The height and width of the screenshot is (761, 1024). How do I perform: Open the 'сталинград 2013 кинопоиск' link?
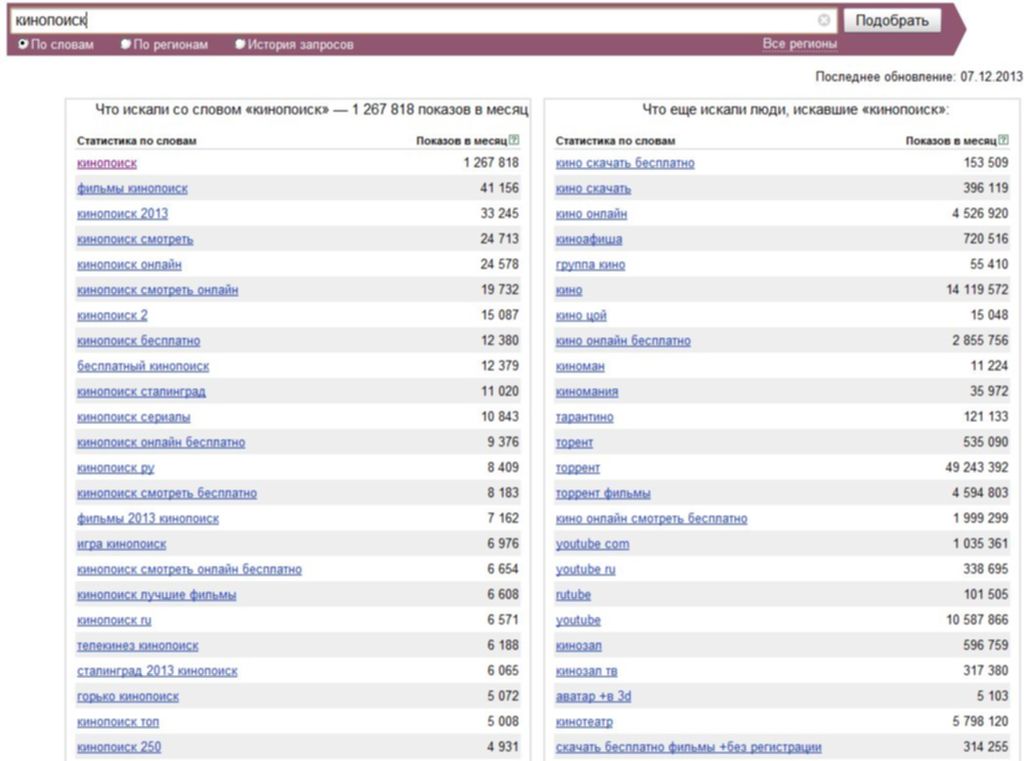(x=157, y=672)
